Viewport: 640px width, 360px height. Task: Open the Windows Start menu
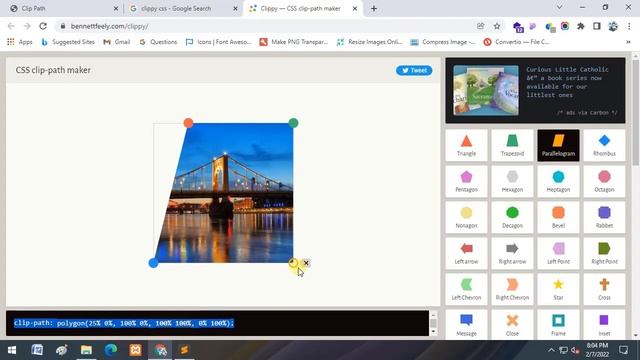(x=12, y=350)
